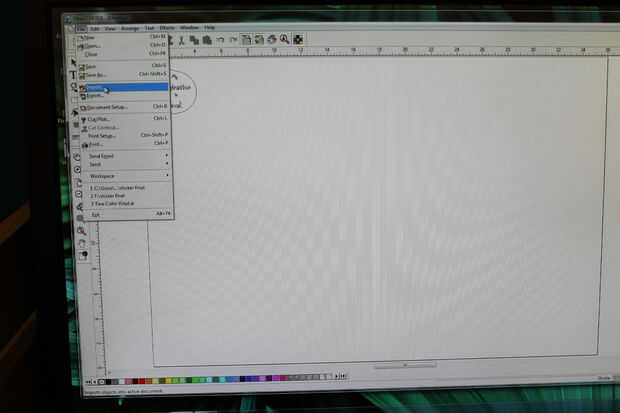The height and width of the screenshot is (413, 620).
Task: Choose Document Setup... from the File menu
Action: pos(124,107)
